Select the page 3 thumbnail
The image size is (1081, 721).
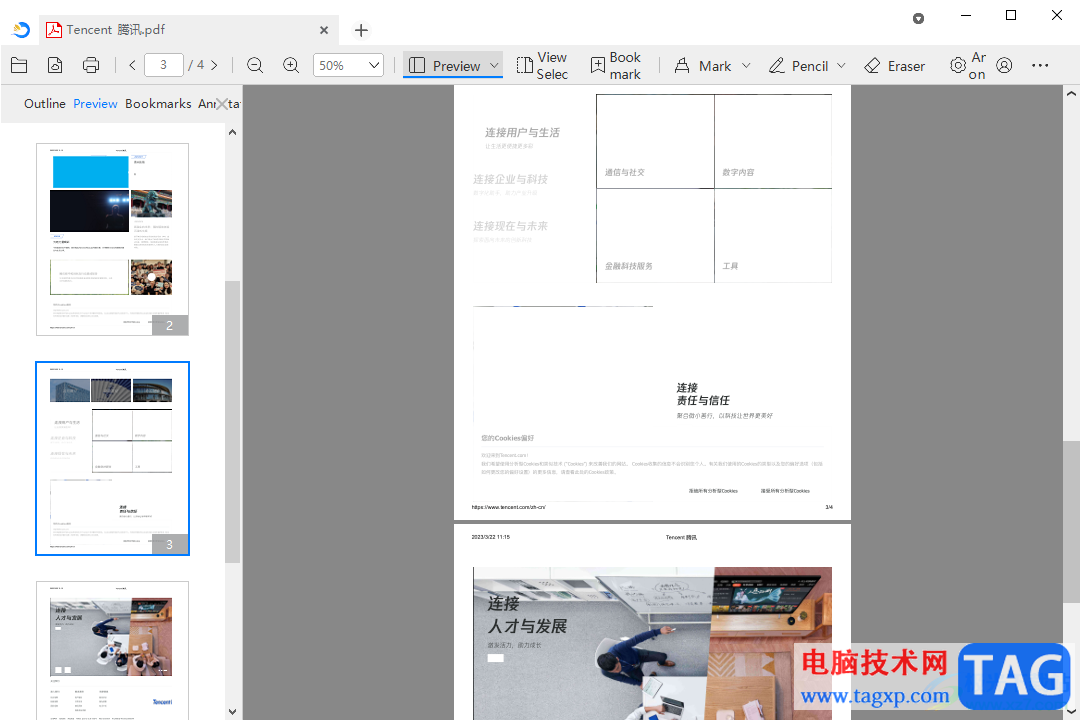pos(112,458)
